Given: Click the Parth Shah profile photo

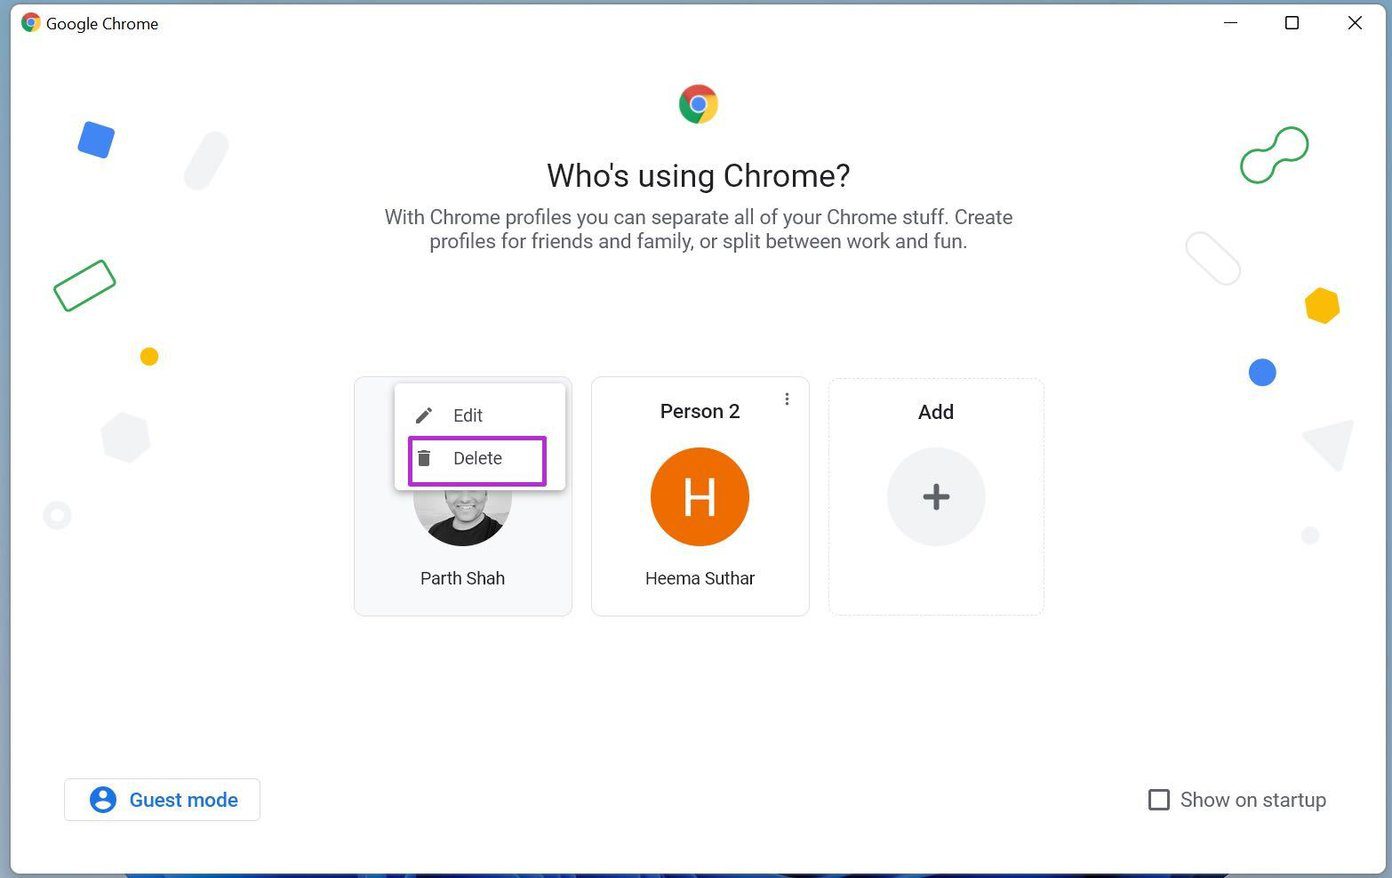Looking at the screenshot, I should tap(462, 518).
